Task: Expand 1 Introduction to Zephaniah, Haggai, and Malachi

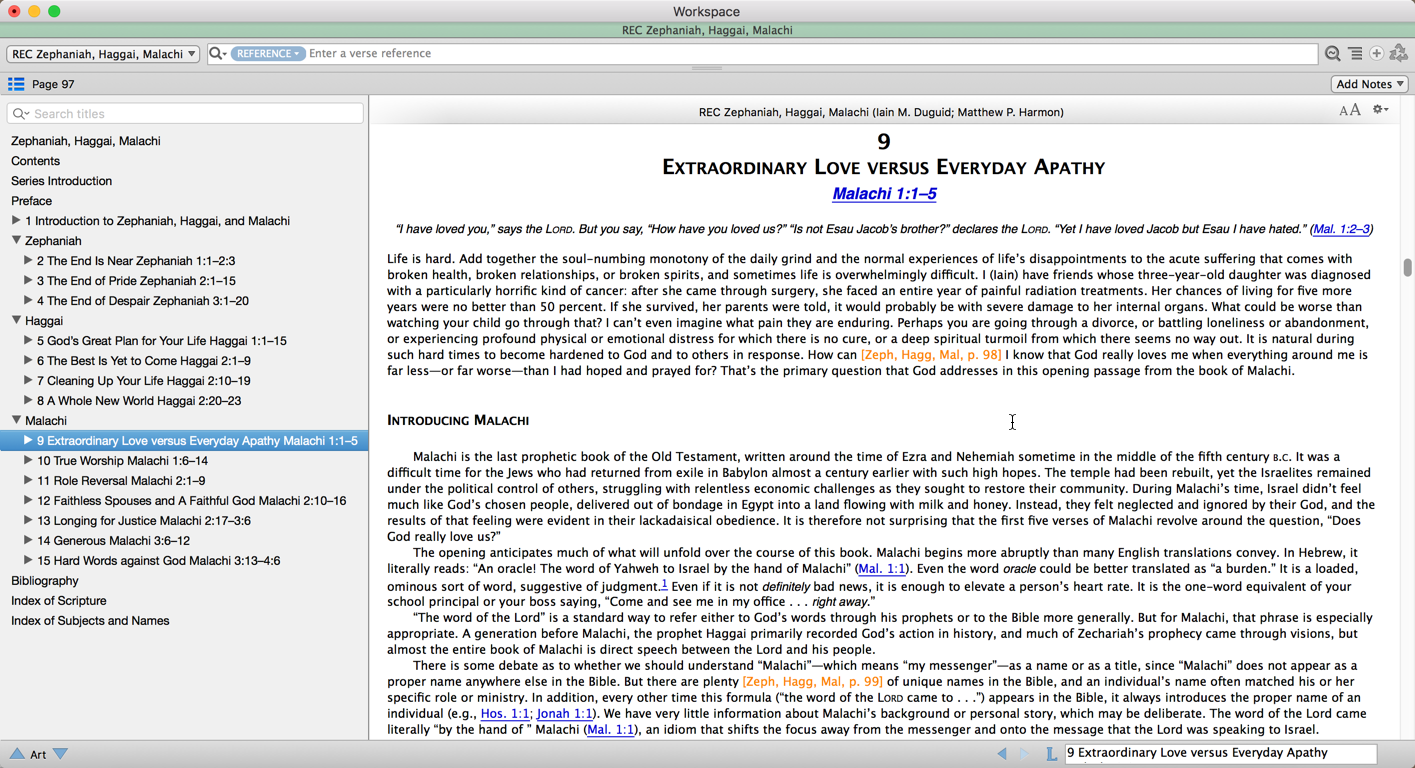Action: [16, 221]
